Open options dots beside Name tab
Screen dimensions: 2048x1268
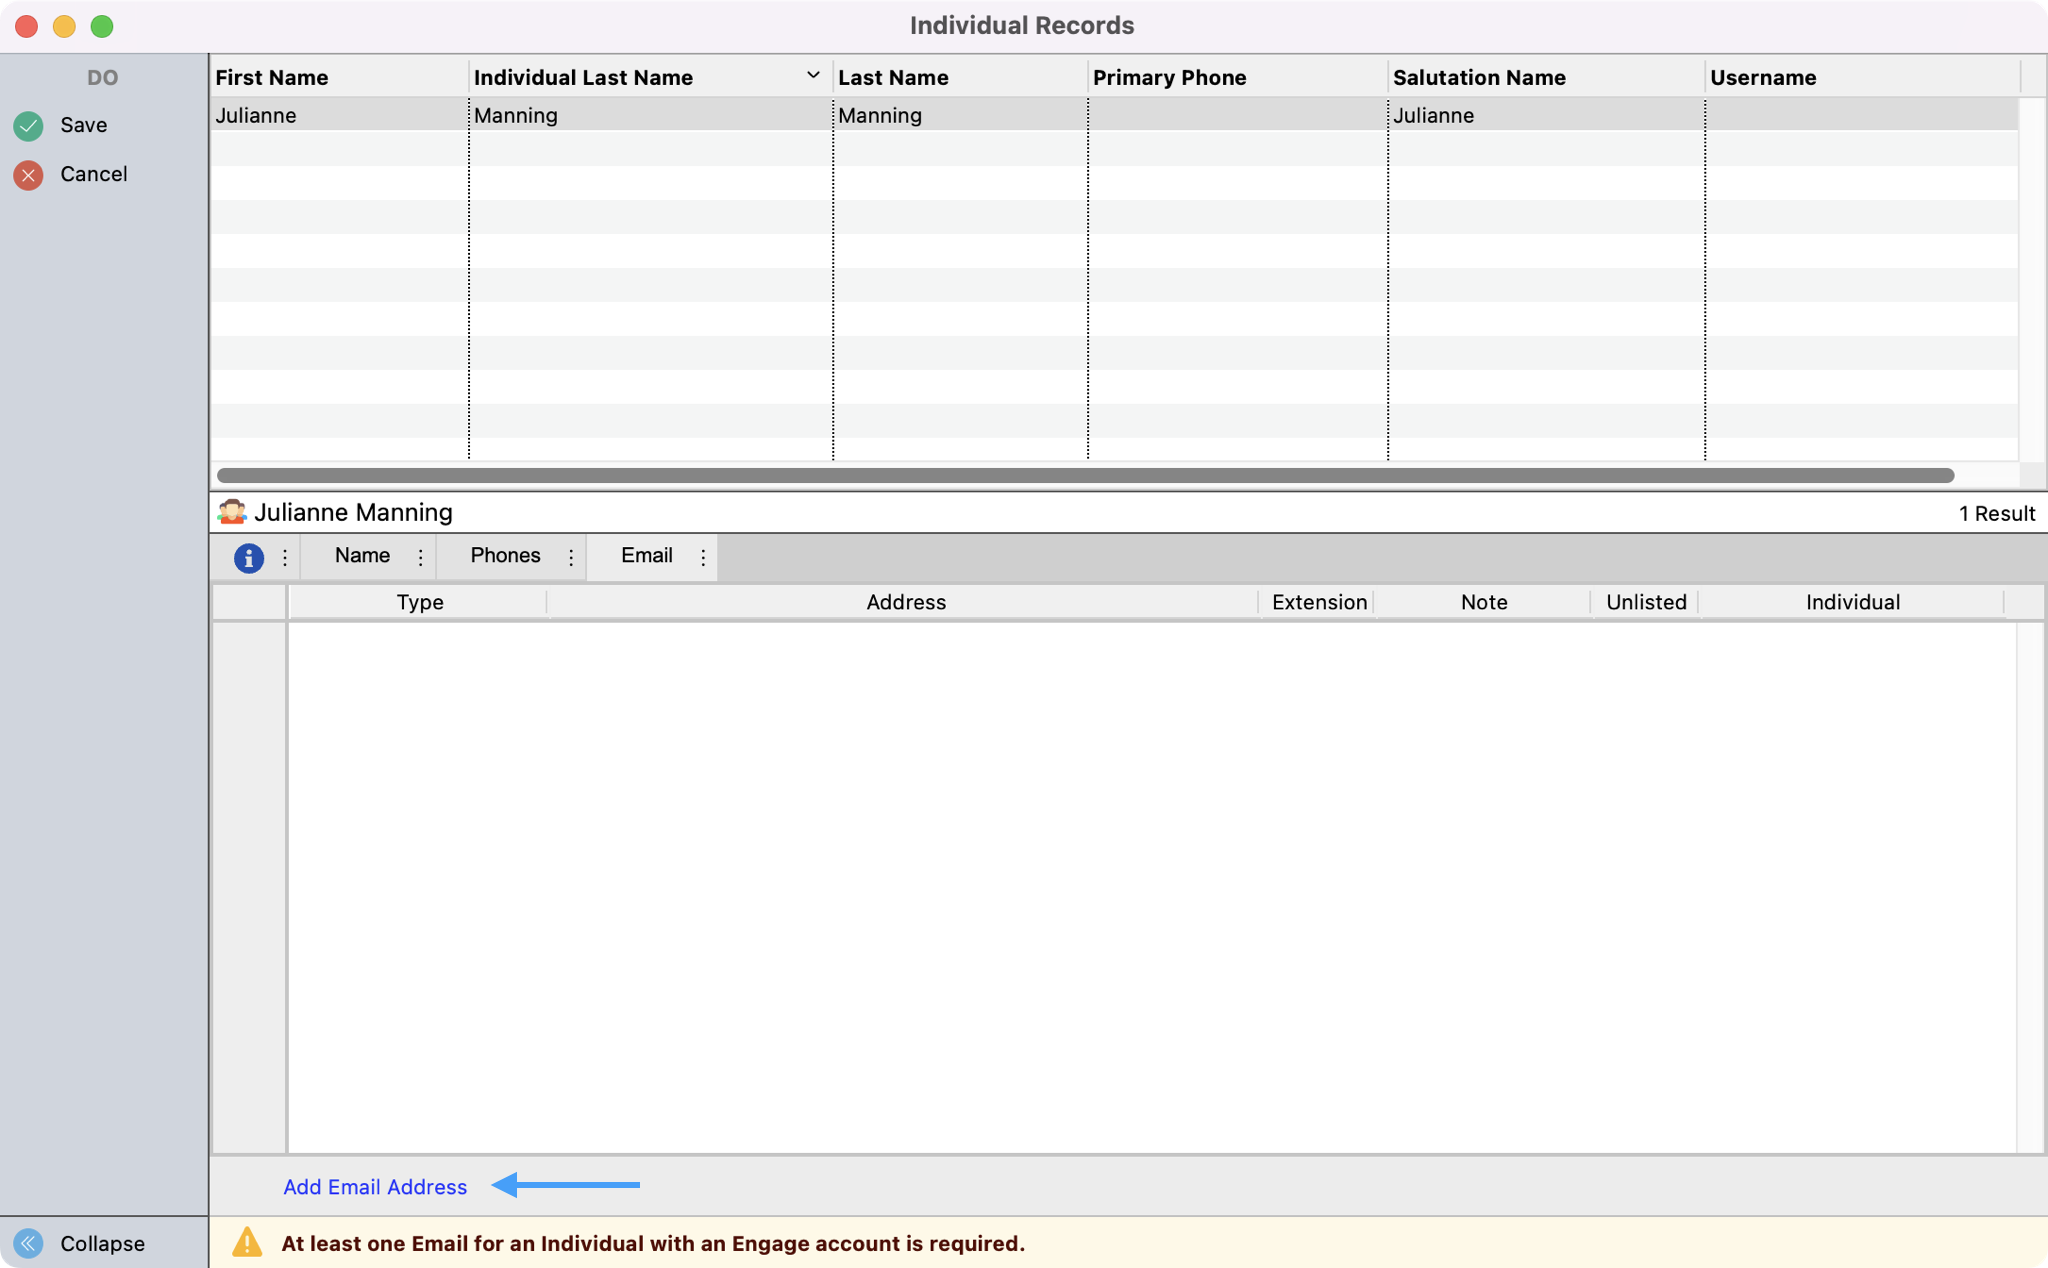point(421,557)
